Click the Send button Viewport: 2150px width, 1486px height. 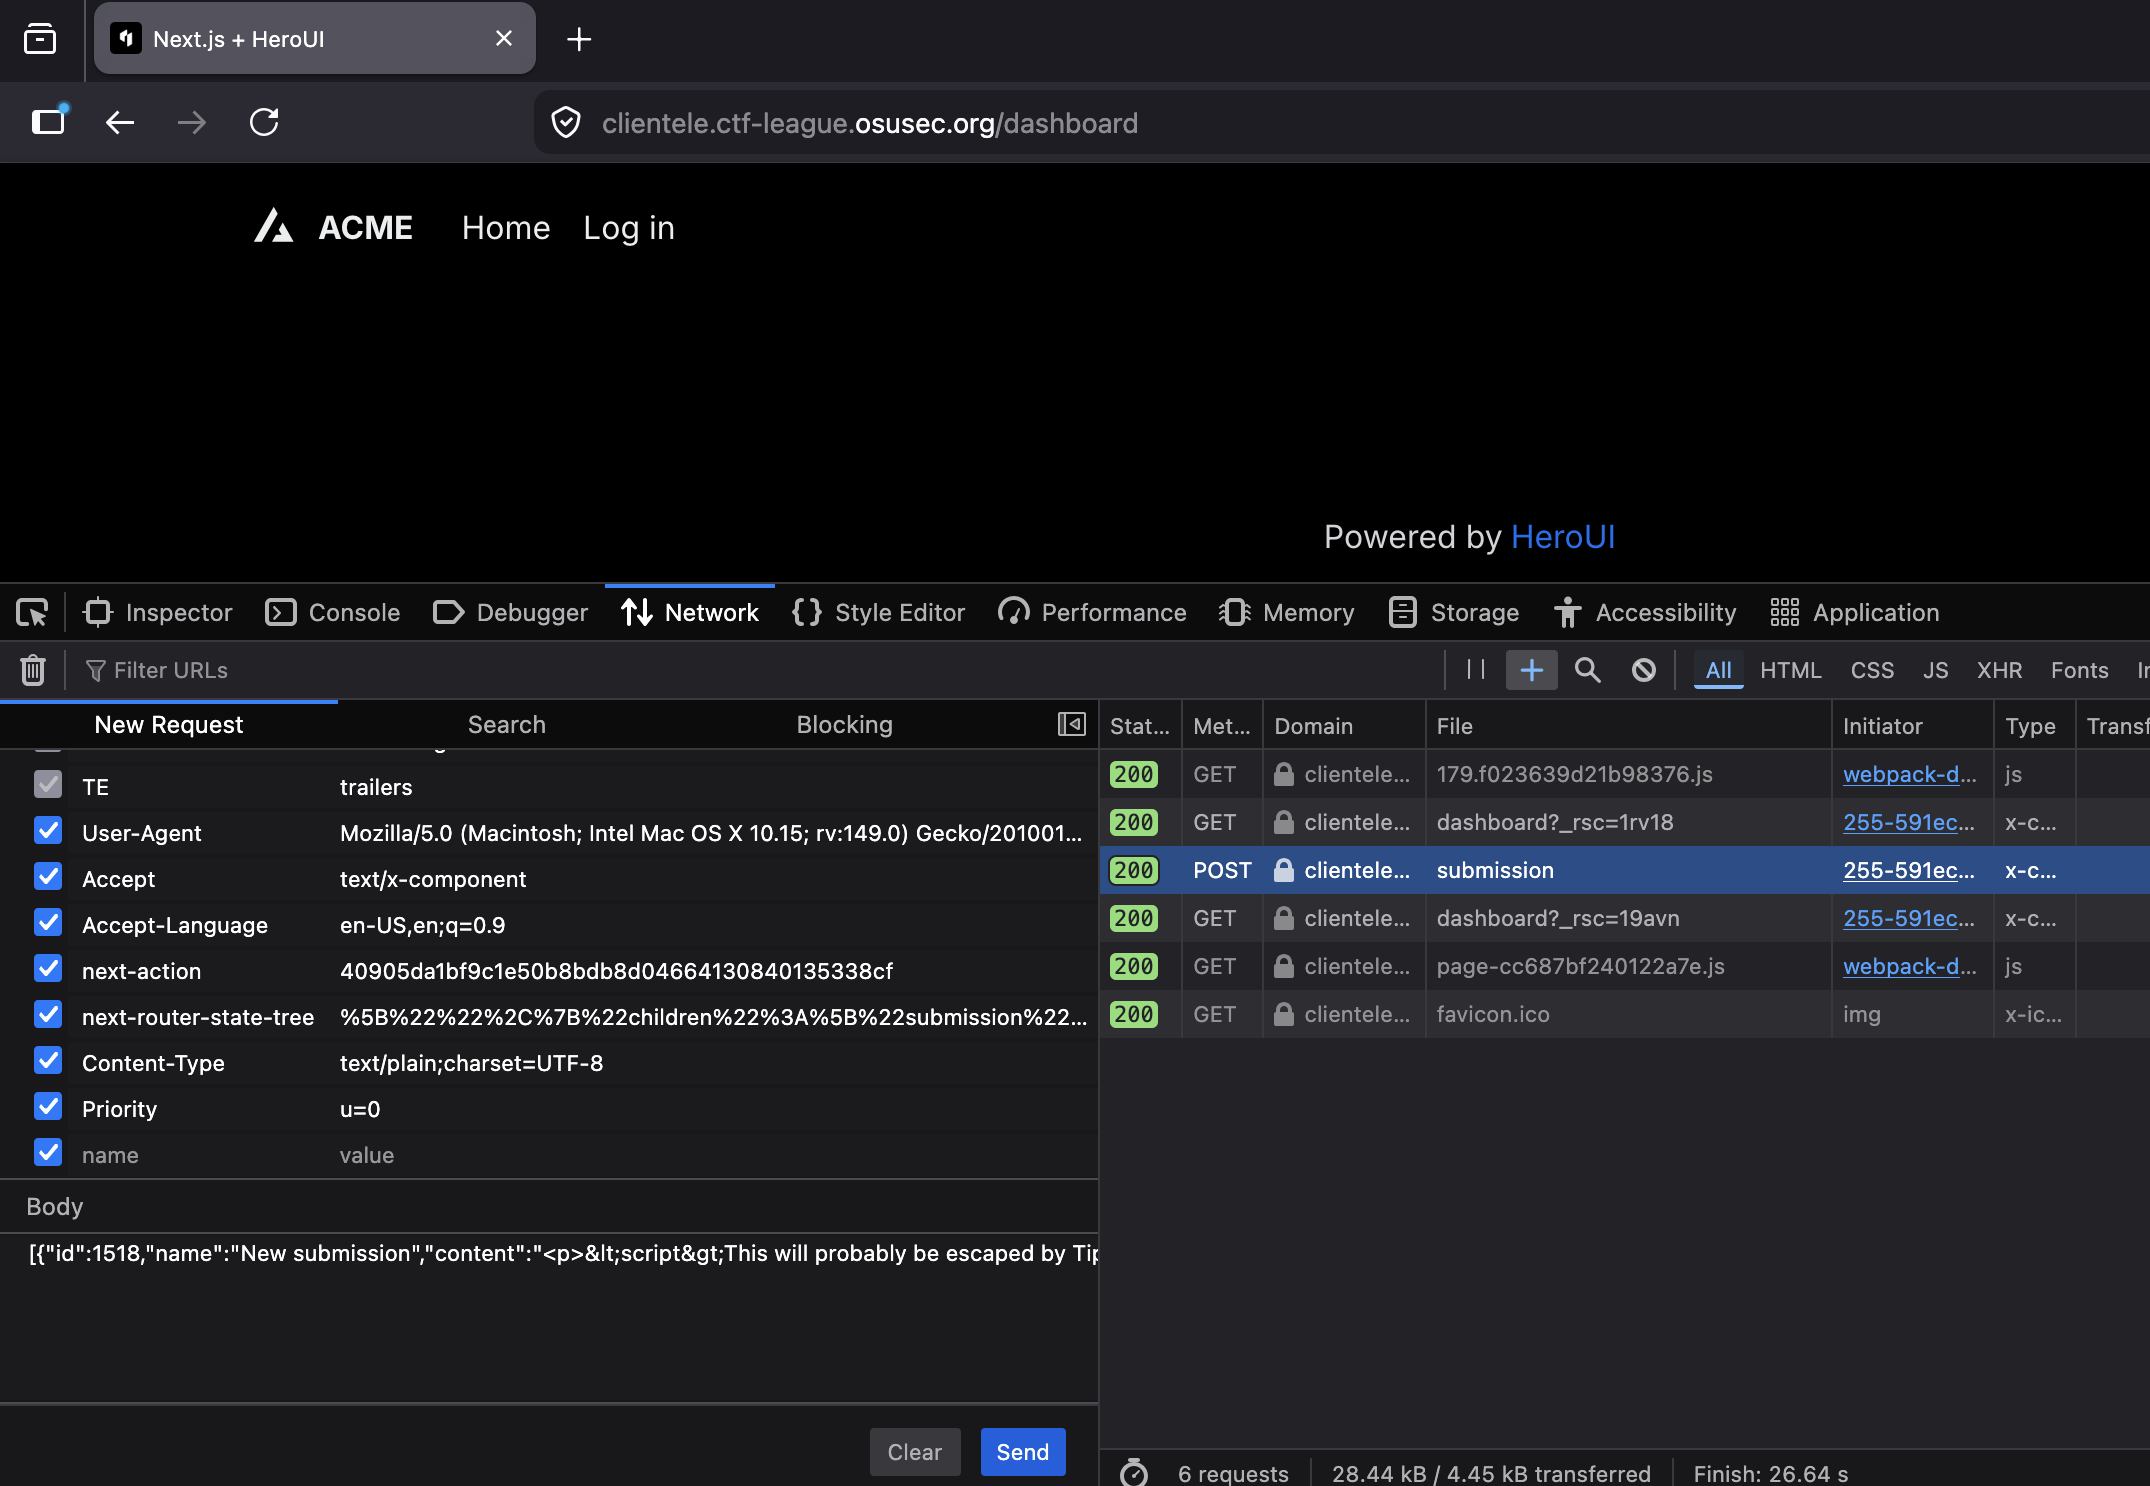tap(1022, 1452)
